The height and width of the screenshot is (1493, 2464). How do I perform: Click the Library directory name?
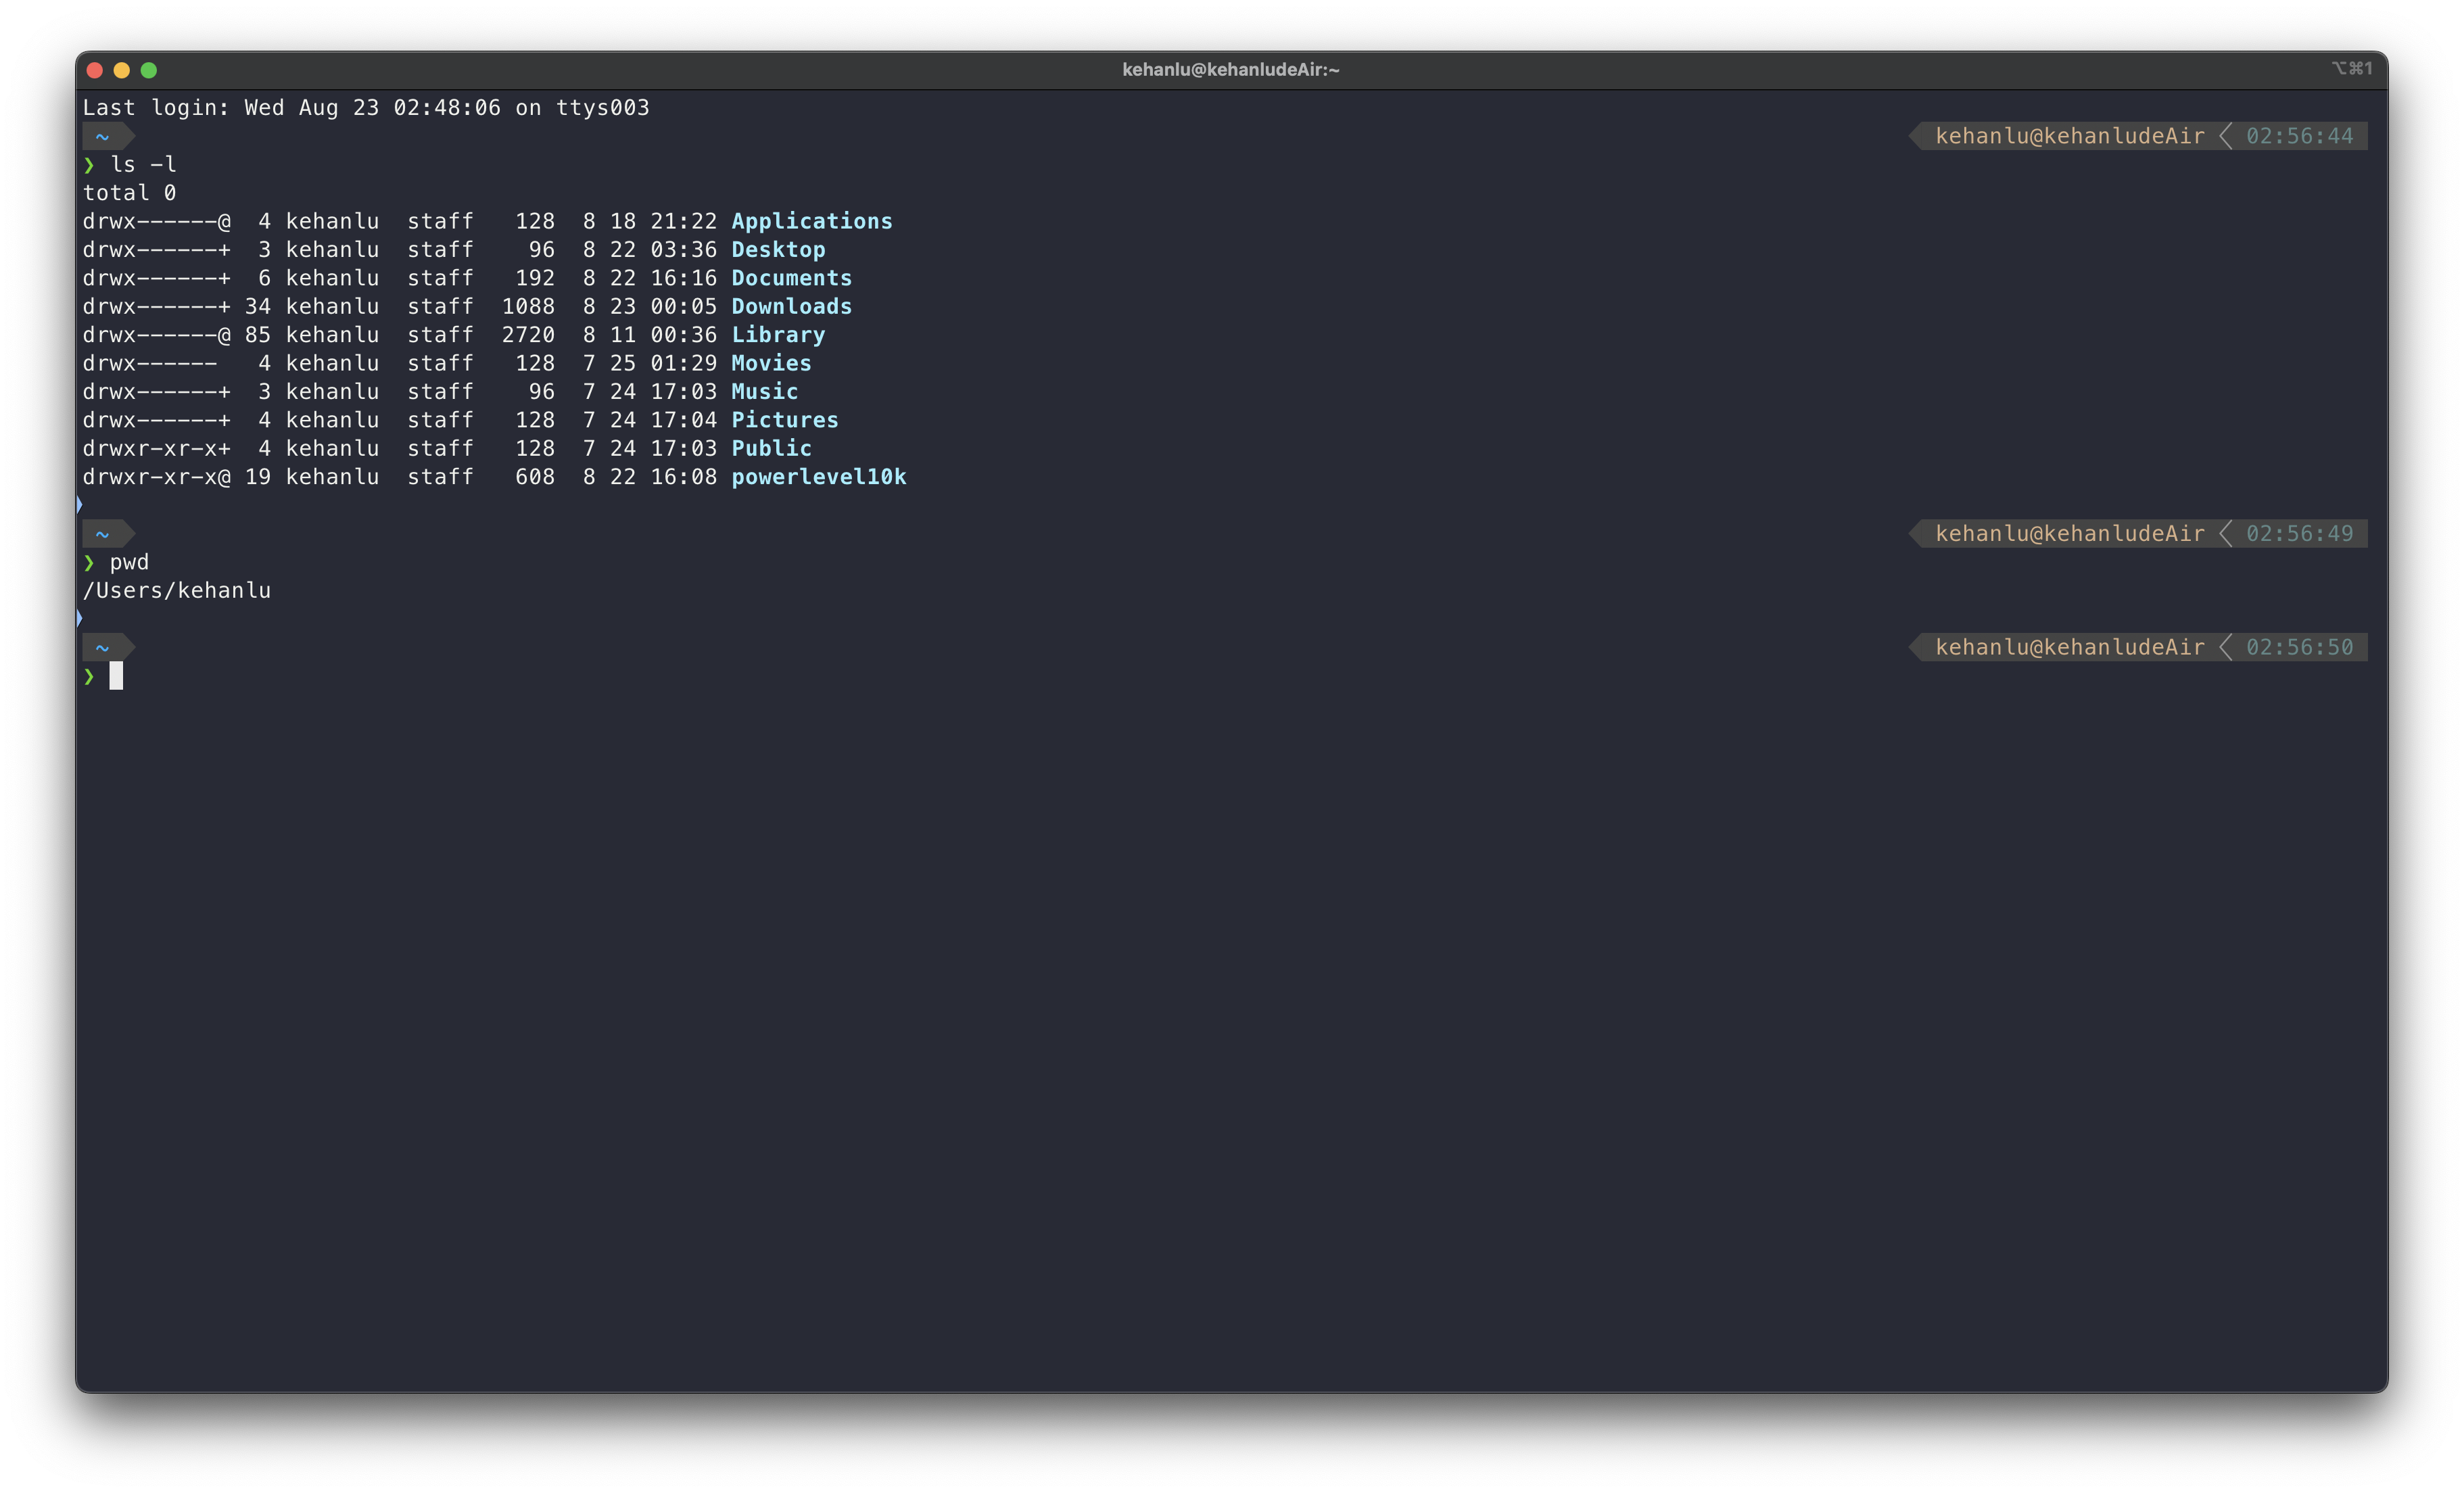point(778,335)
